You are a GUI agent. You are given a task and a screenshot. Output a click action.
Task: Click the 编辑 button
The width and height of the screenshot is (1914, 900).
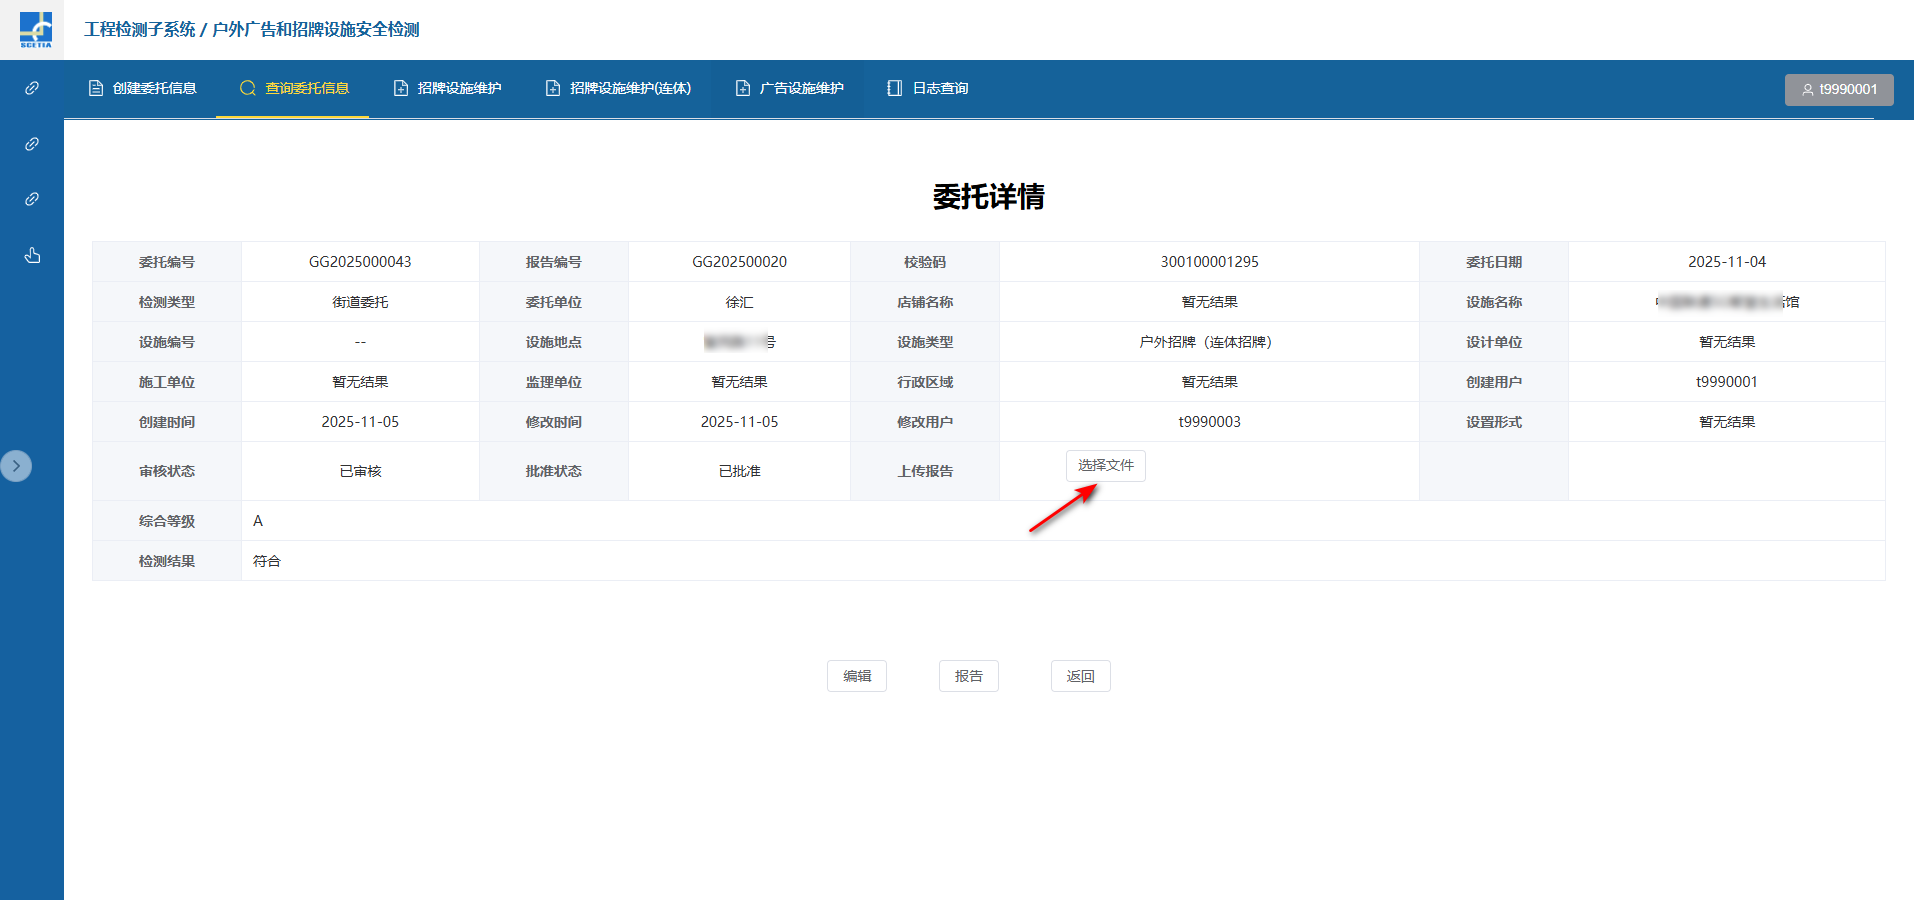click(857, 676)
